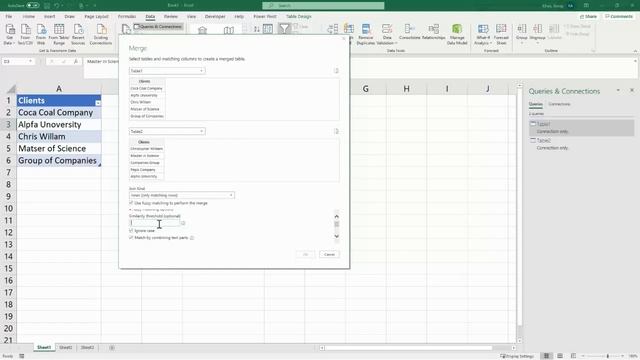
Task: Add a new sheet with plus button
Action: [x=111, y=348]
